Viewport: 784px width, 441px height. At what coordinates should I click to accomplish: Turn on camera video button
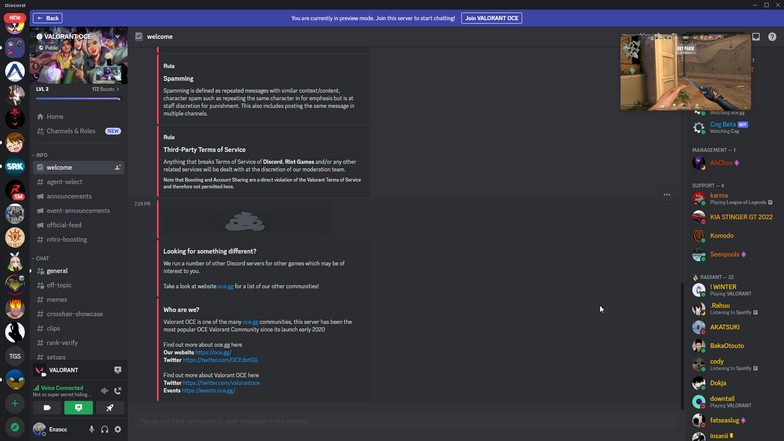47,408
